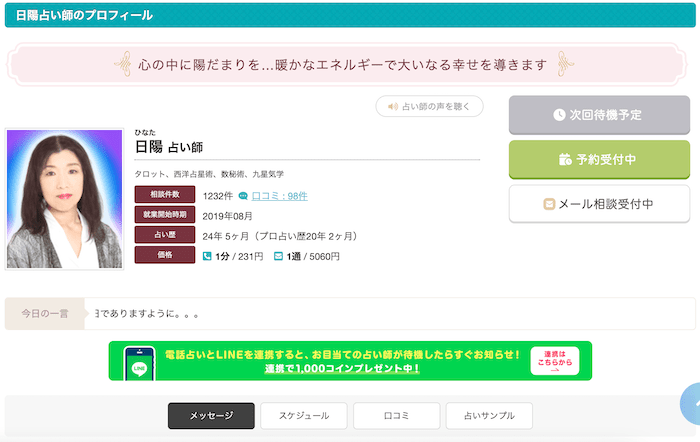Play the 占い師の声を聴く voice sample
This screenshot has height=442, width=700.
[429, 106]
